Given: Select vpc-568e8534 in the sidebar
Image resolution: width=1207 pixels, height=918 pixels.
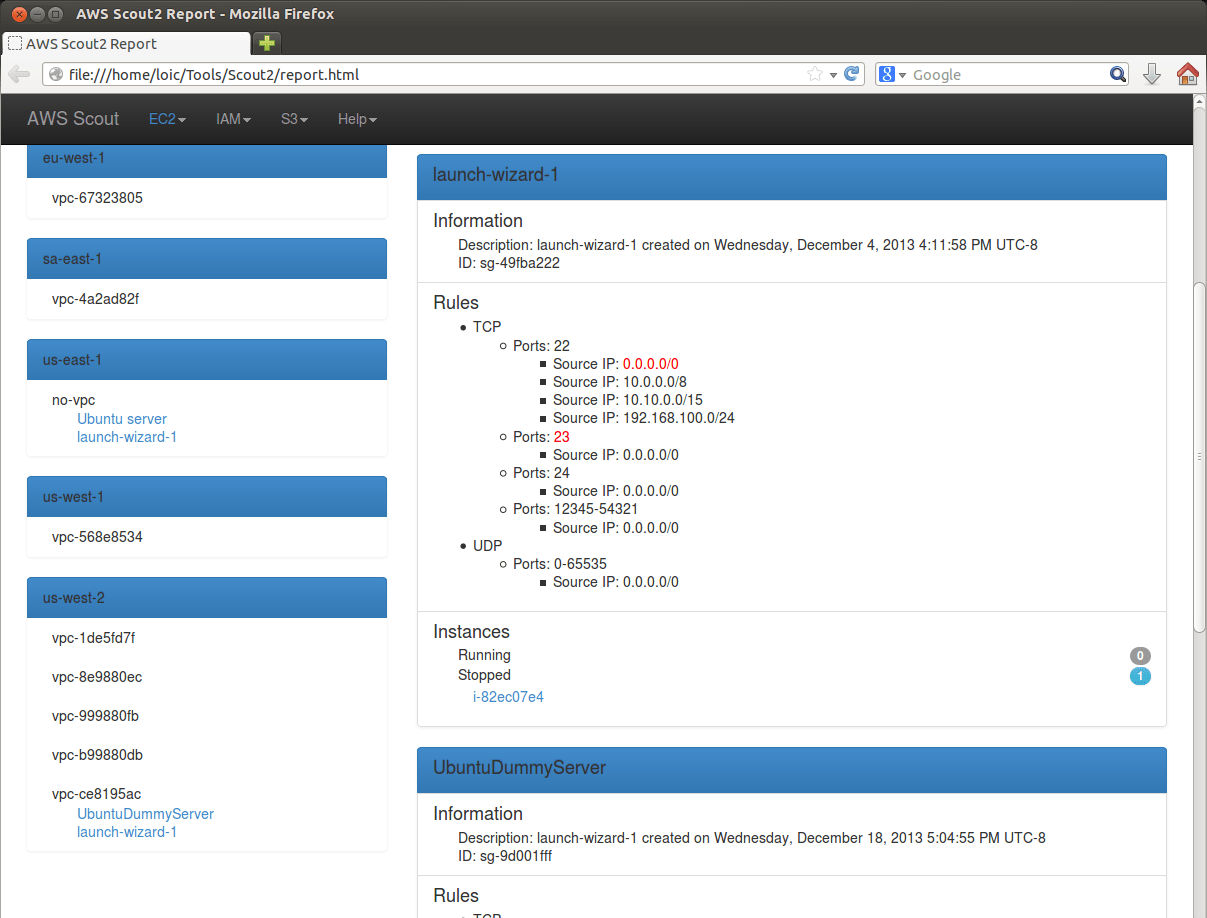Looking at the screenshot, I should (x=97, y=537).
